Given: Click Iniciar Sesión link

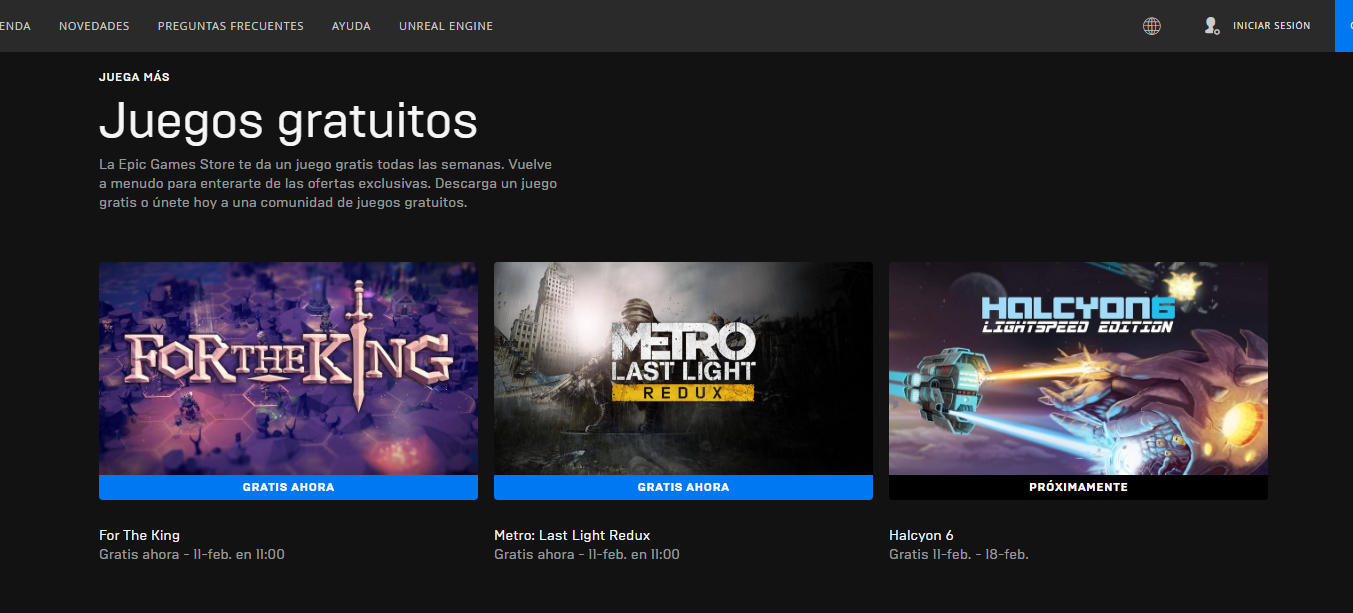Looking at the screenshot, I should (1271, 26).
